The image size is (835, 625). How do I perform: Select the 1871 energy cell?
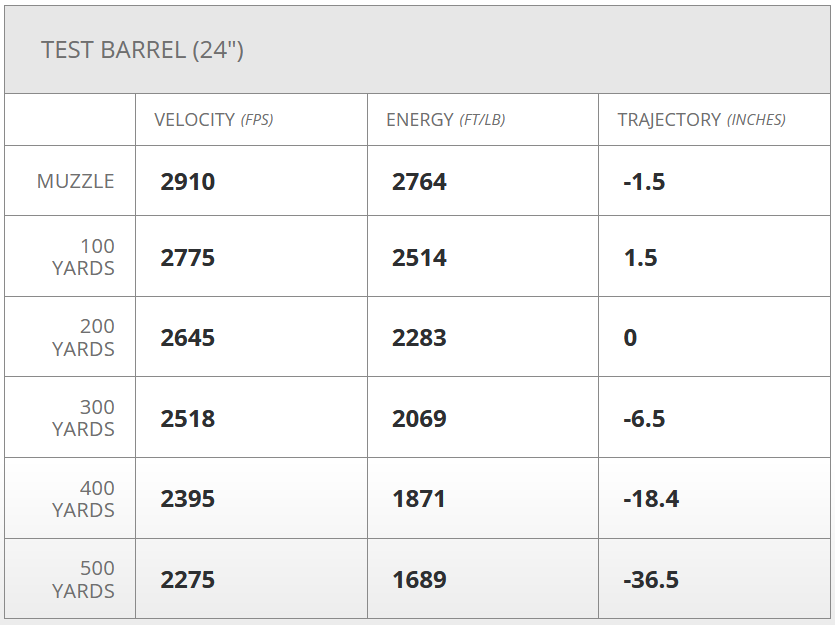(x=419, y=499)
